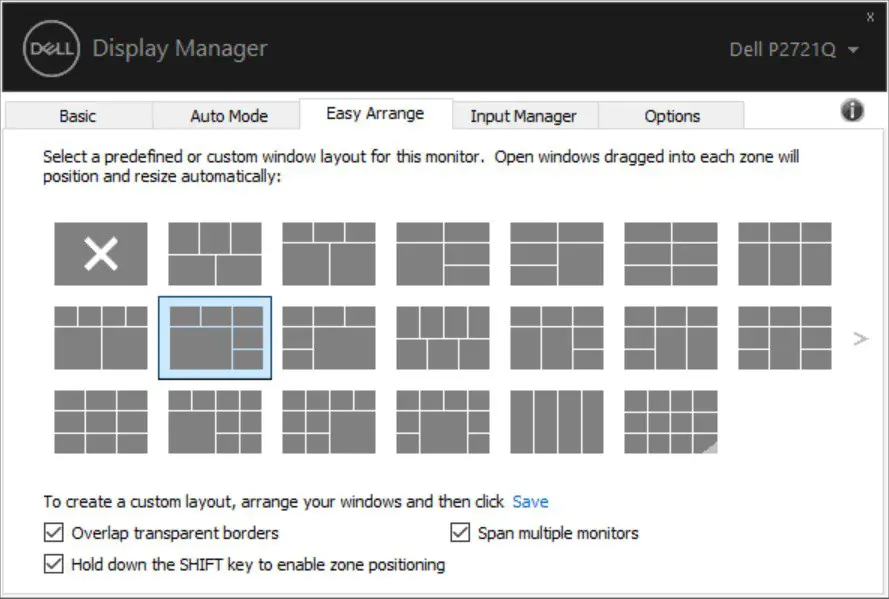Select the X layout to disable Easy Arrange
The width and height of the screenshot is (889, 599).
coord(100,253)
